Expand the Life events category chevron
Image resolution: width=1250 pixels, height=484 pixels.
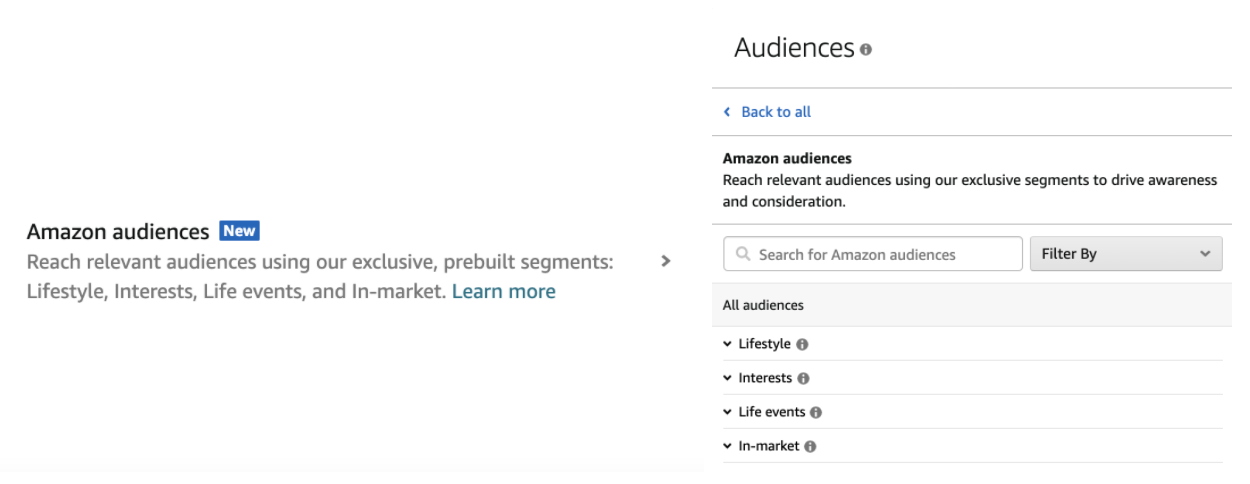point(727,413)
